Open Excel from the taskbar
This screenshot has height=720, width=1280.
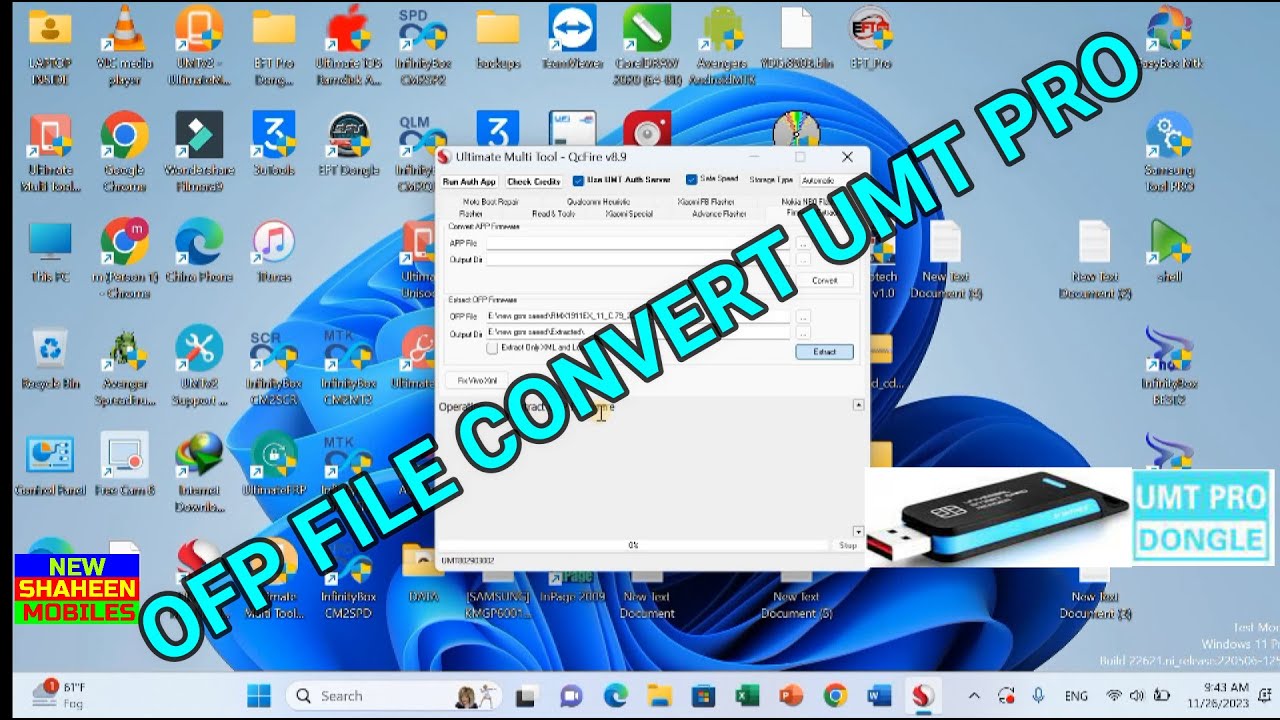[747, 695]
